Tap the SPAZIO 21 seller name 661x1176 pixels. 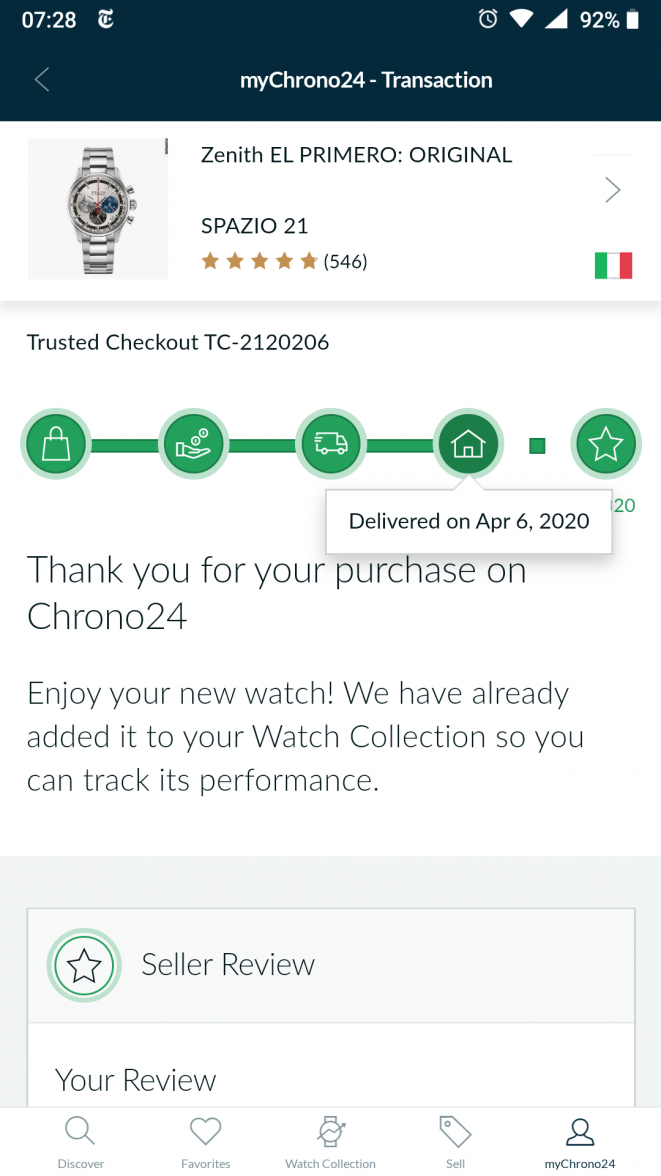point(254,225)
